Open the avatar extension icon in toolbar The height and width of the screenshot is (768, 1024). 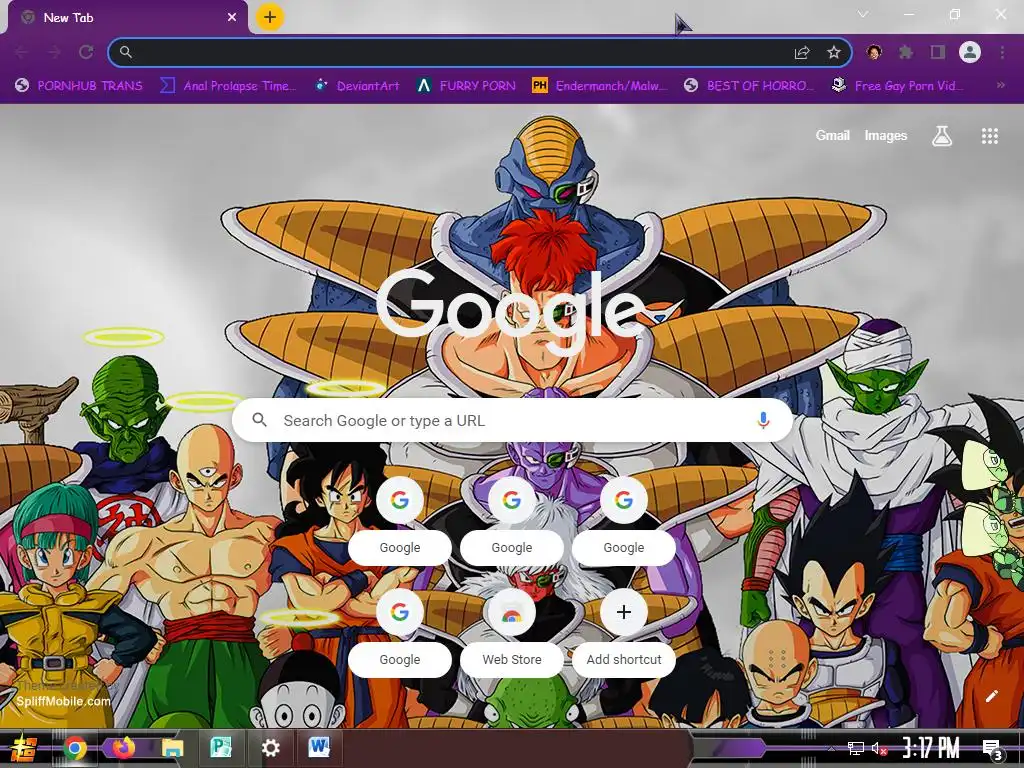[874, 52]
